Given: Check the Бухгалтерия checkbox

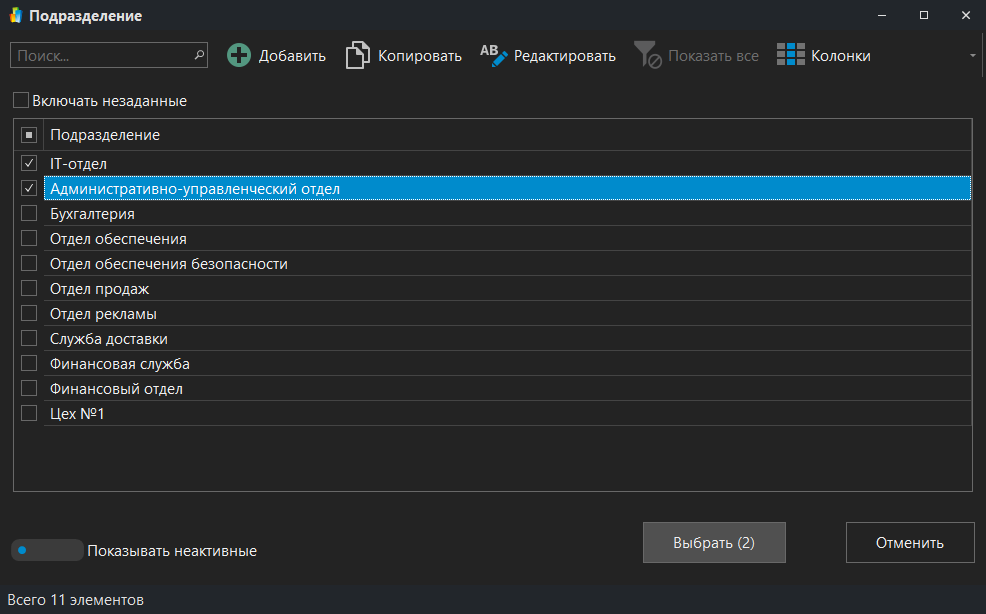Looking at the screenshot, I should (29, 214).
